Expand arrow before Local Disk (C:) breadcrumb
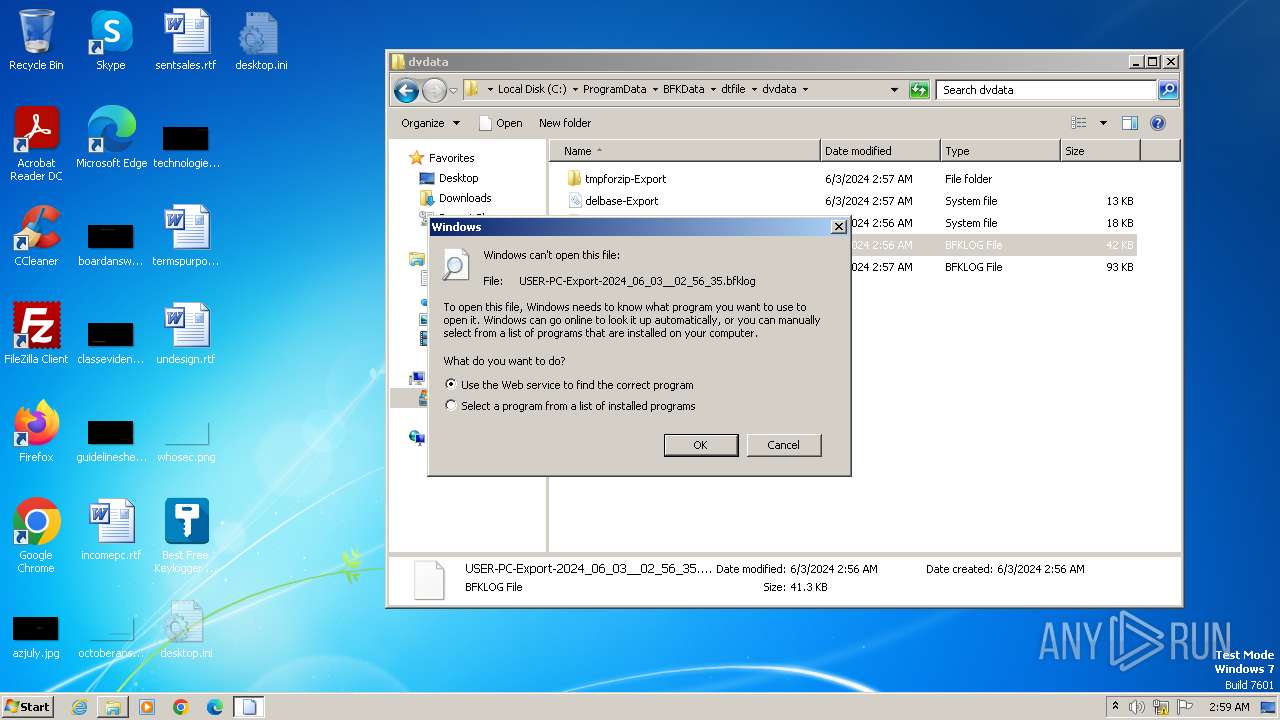Screen dimensions: 1280x720 490,89
